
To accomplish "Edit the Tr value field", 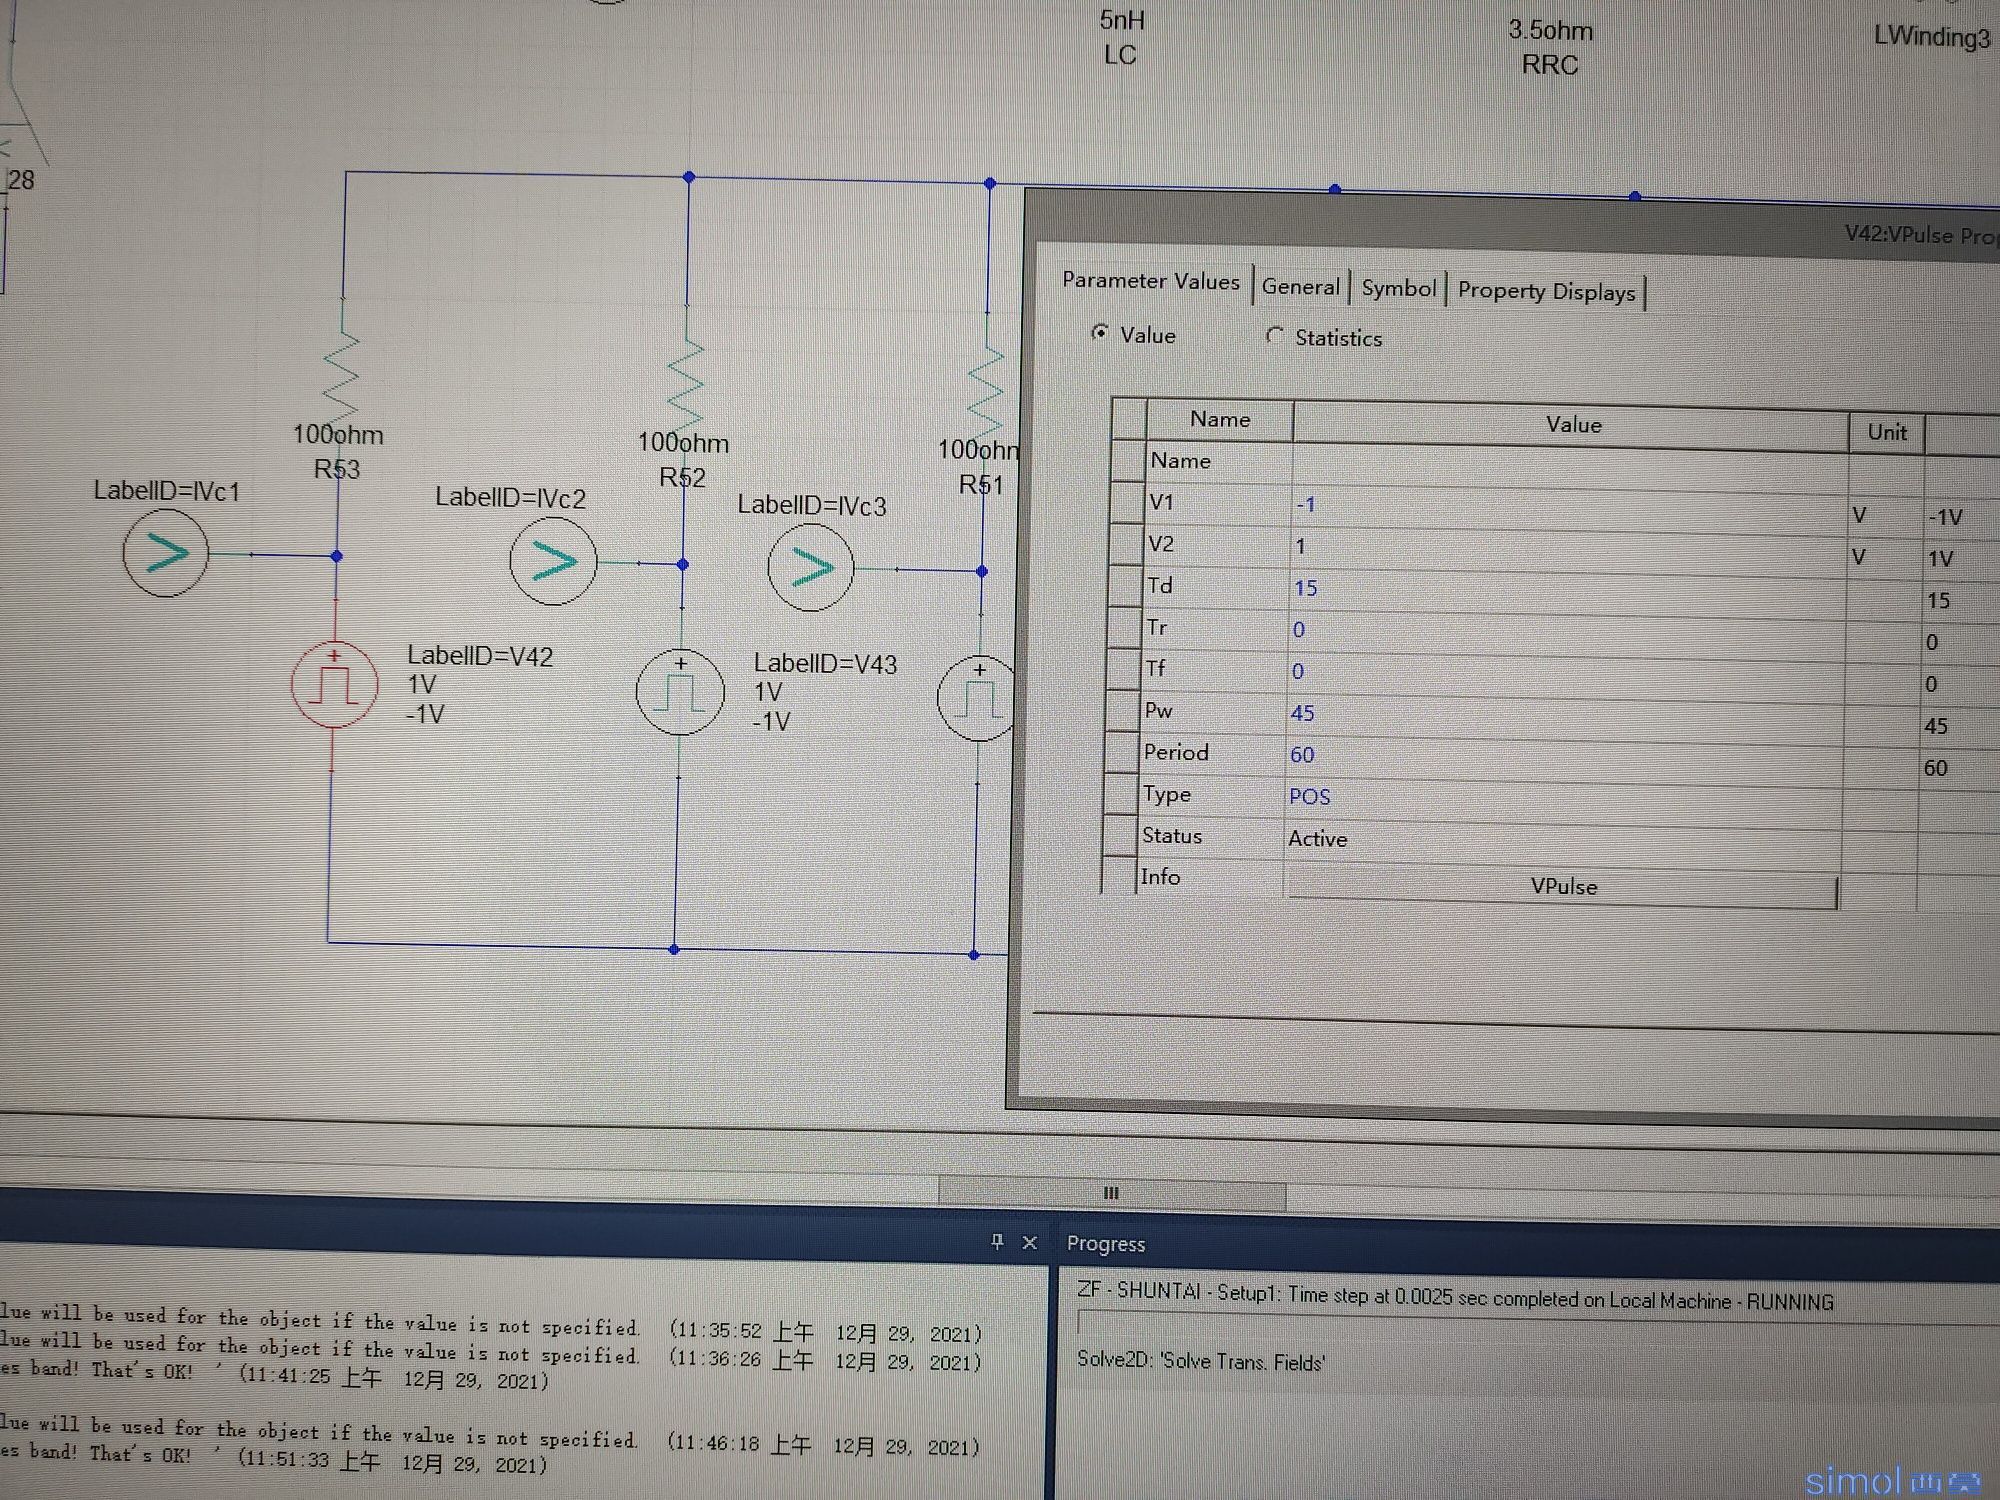I will pos(1566,634).
